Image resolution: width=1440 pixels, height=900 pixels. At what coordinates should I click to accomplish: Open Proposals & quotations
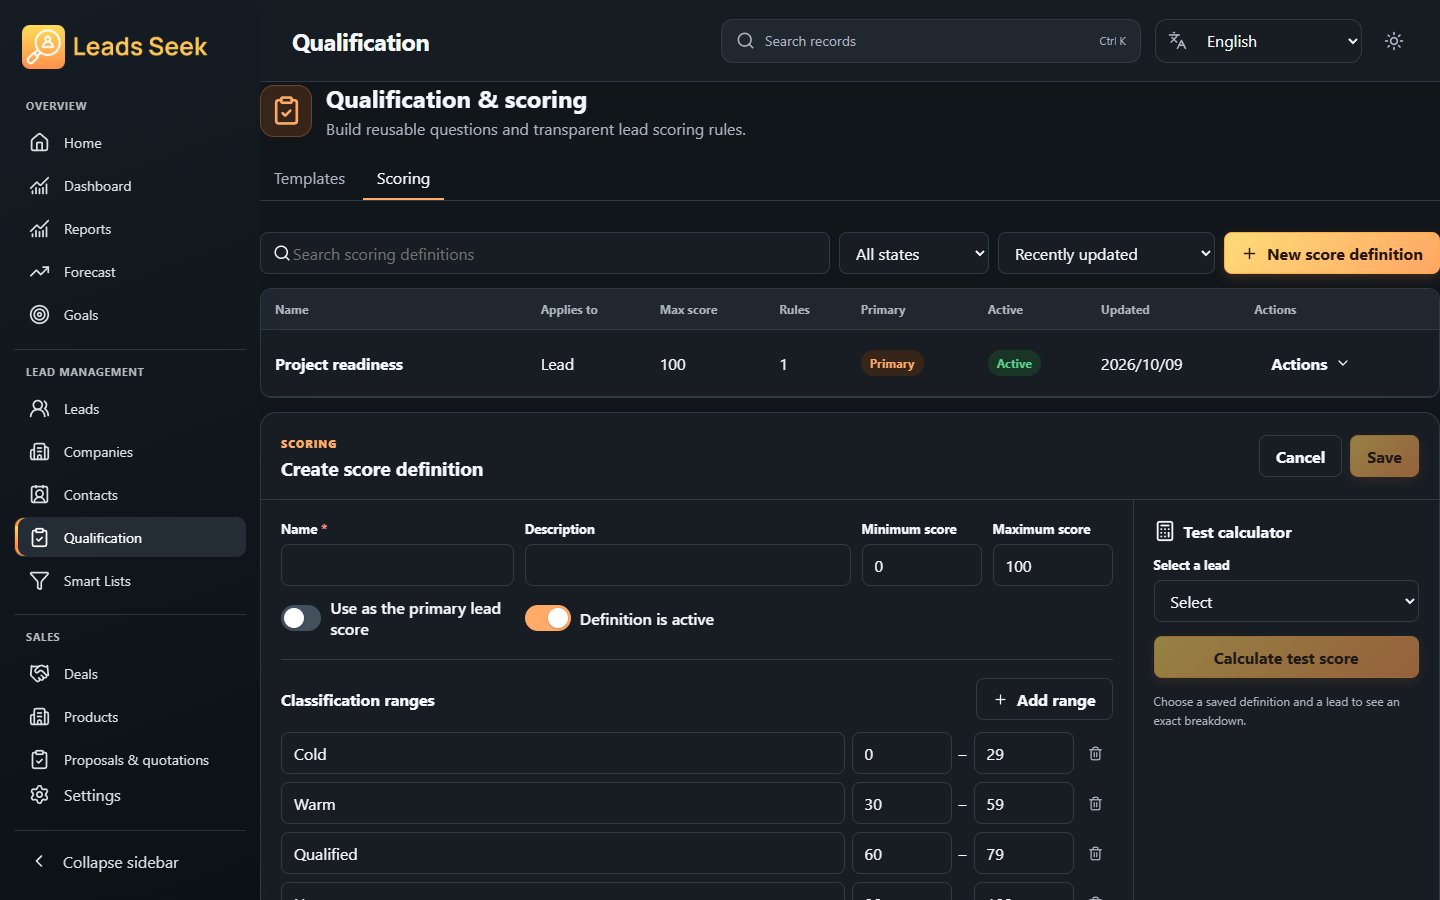(130, 760)
